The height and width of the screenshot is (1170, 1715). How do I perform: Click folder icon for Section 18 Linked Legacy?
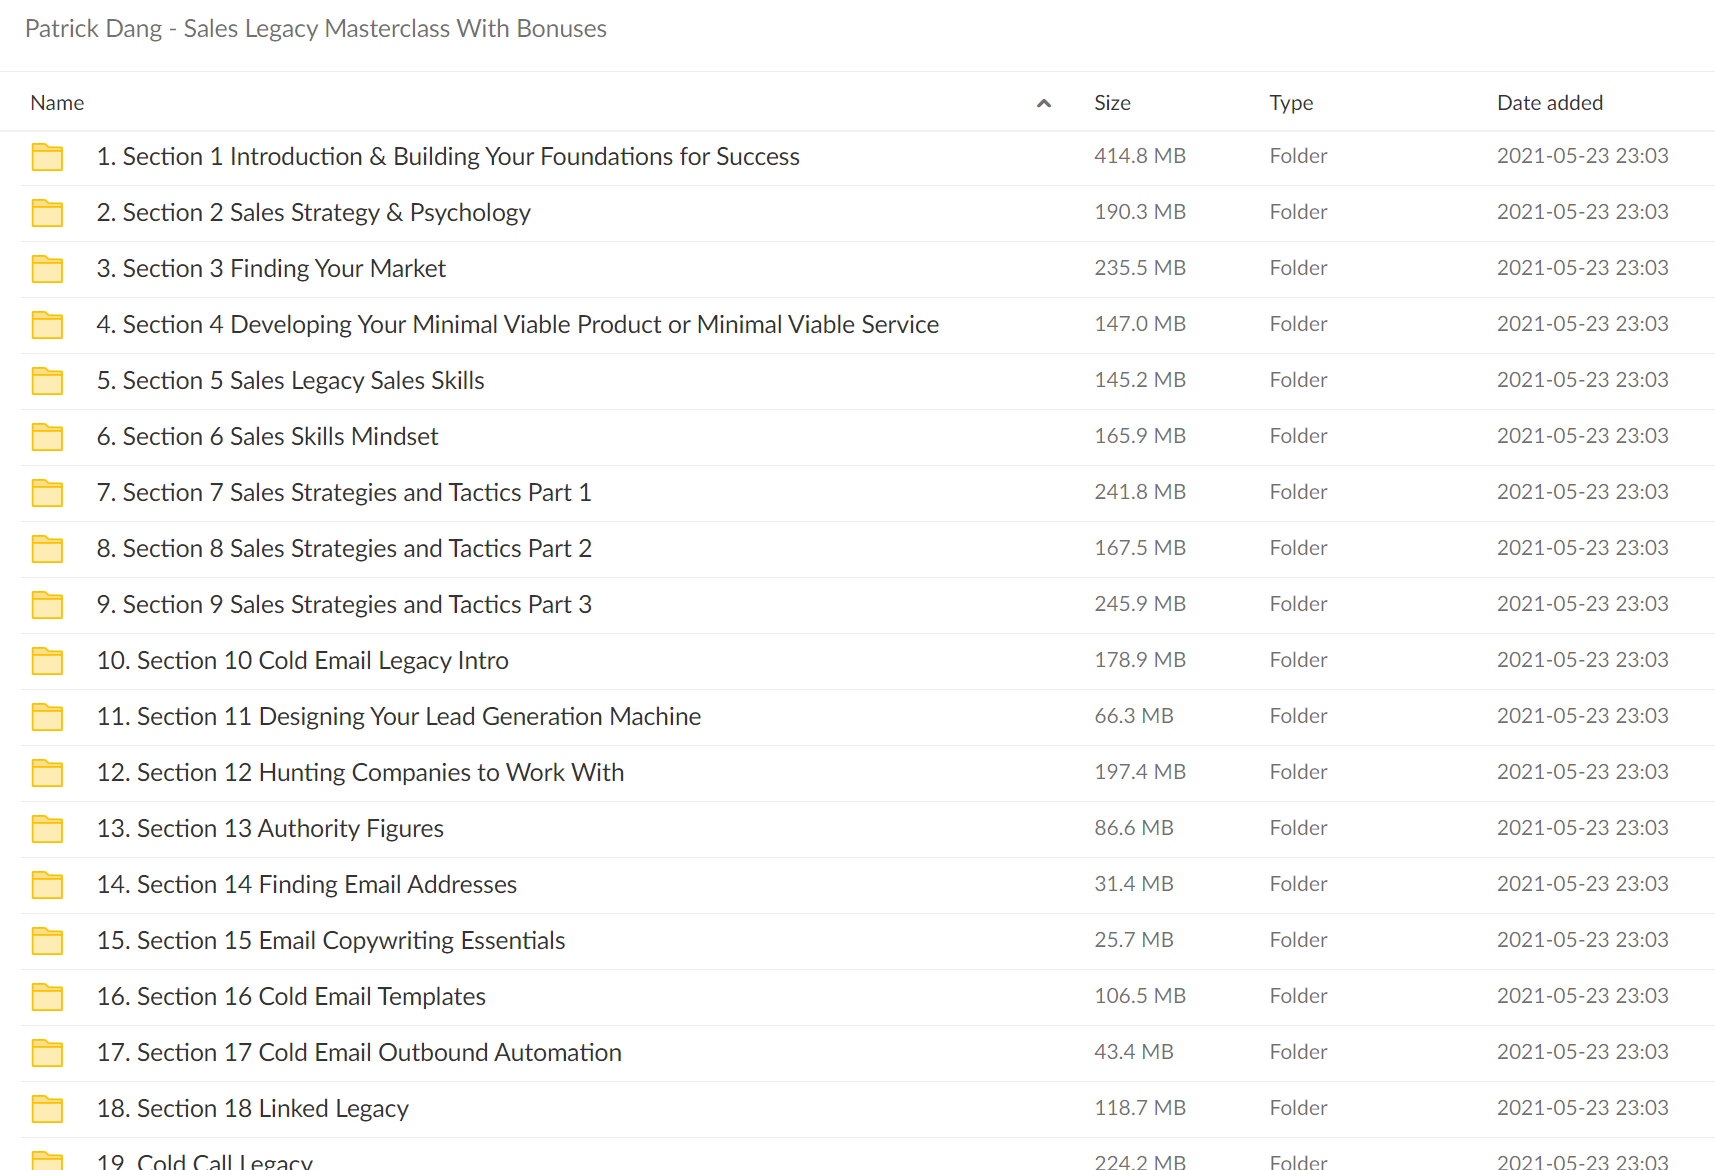point(47,1109)
